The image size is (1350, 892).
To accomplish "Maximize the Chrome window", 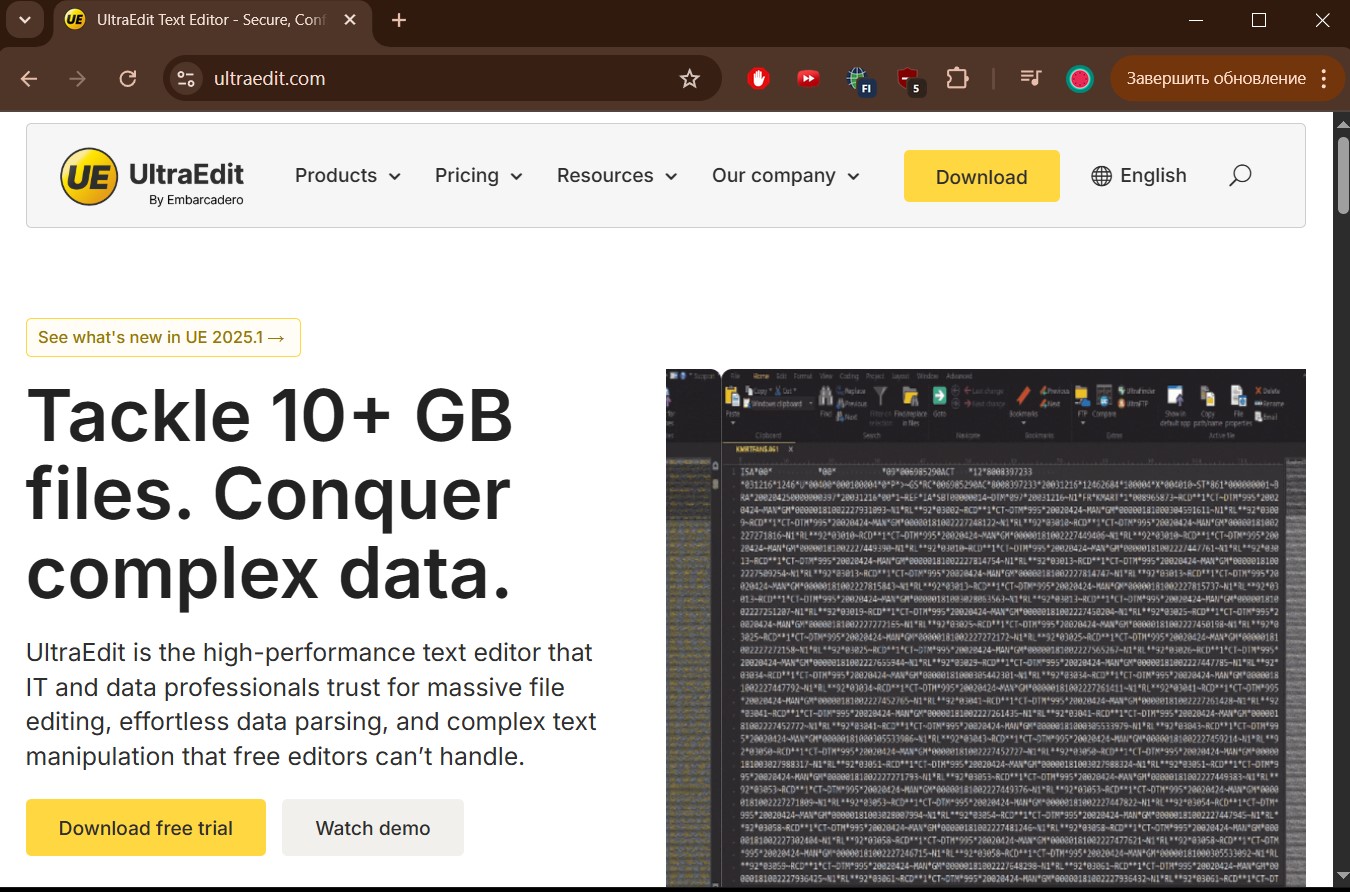I will (1259, 20).
